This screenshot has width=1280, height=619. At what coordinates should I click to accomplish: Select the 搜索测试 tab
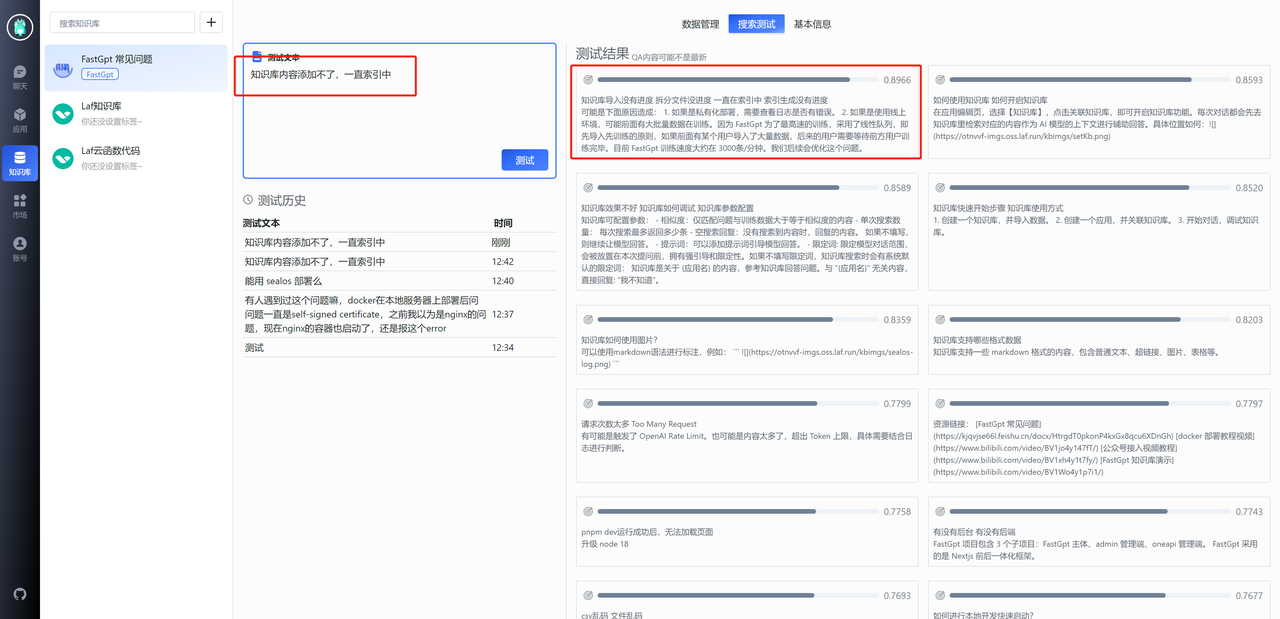(755, 23)
